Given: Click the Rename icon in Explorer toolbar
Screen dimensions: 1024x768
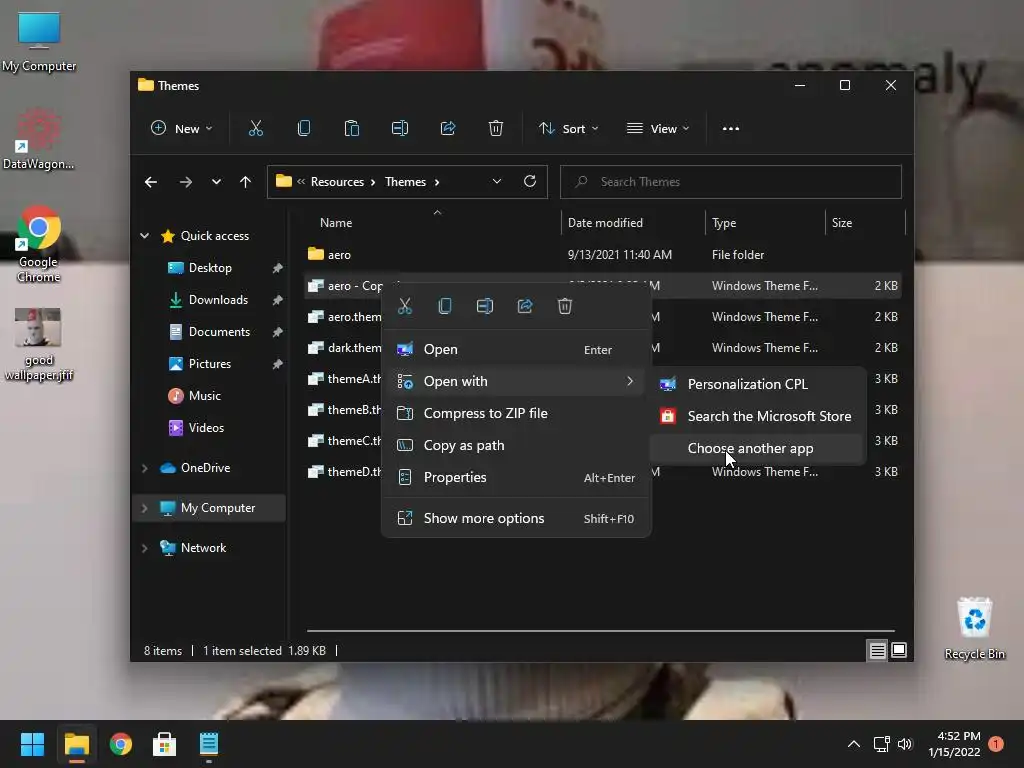Looking at the screenshot, I should 400,129.
